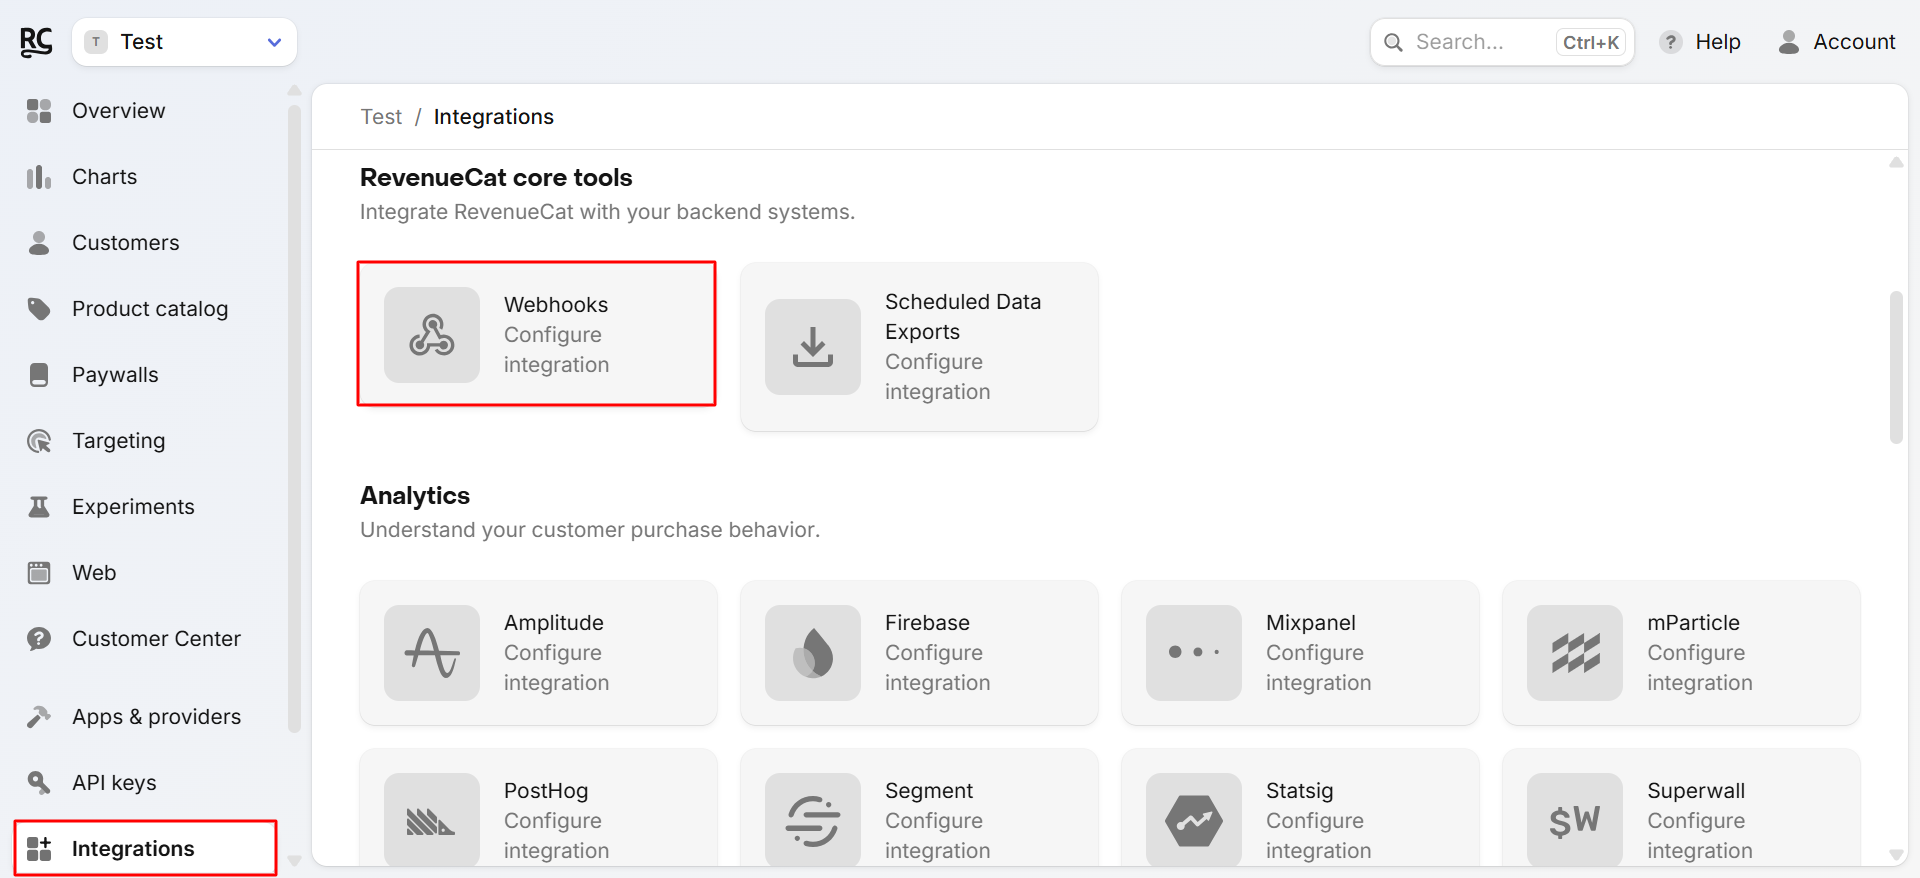Click the Overview grid icon
1920x878 pixels.
[x=39, y=111]
